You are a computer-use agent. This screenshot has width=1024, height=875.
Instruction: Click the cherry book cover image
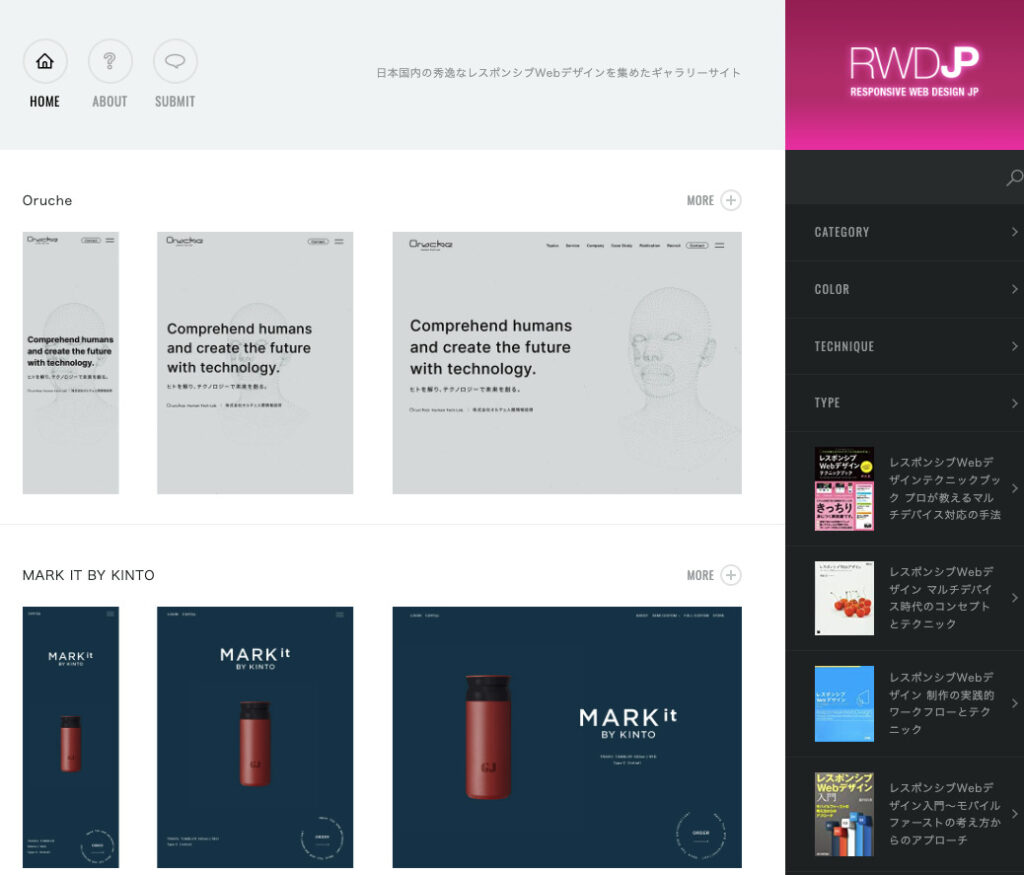pos(844,598)
